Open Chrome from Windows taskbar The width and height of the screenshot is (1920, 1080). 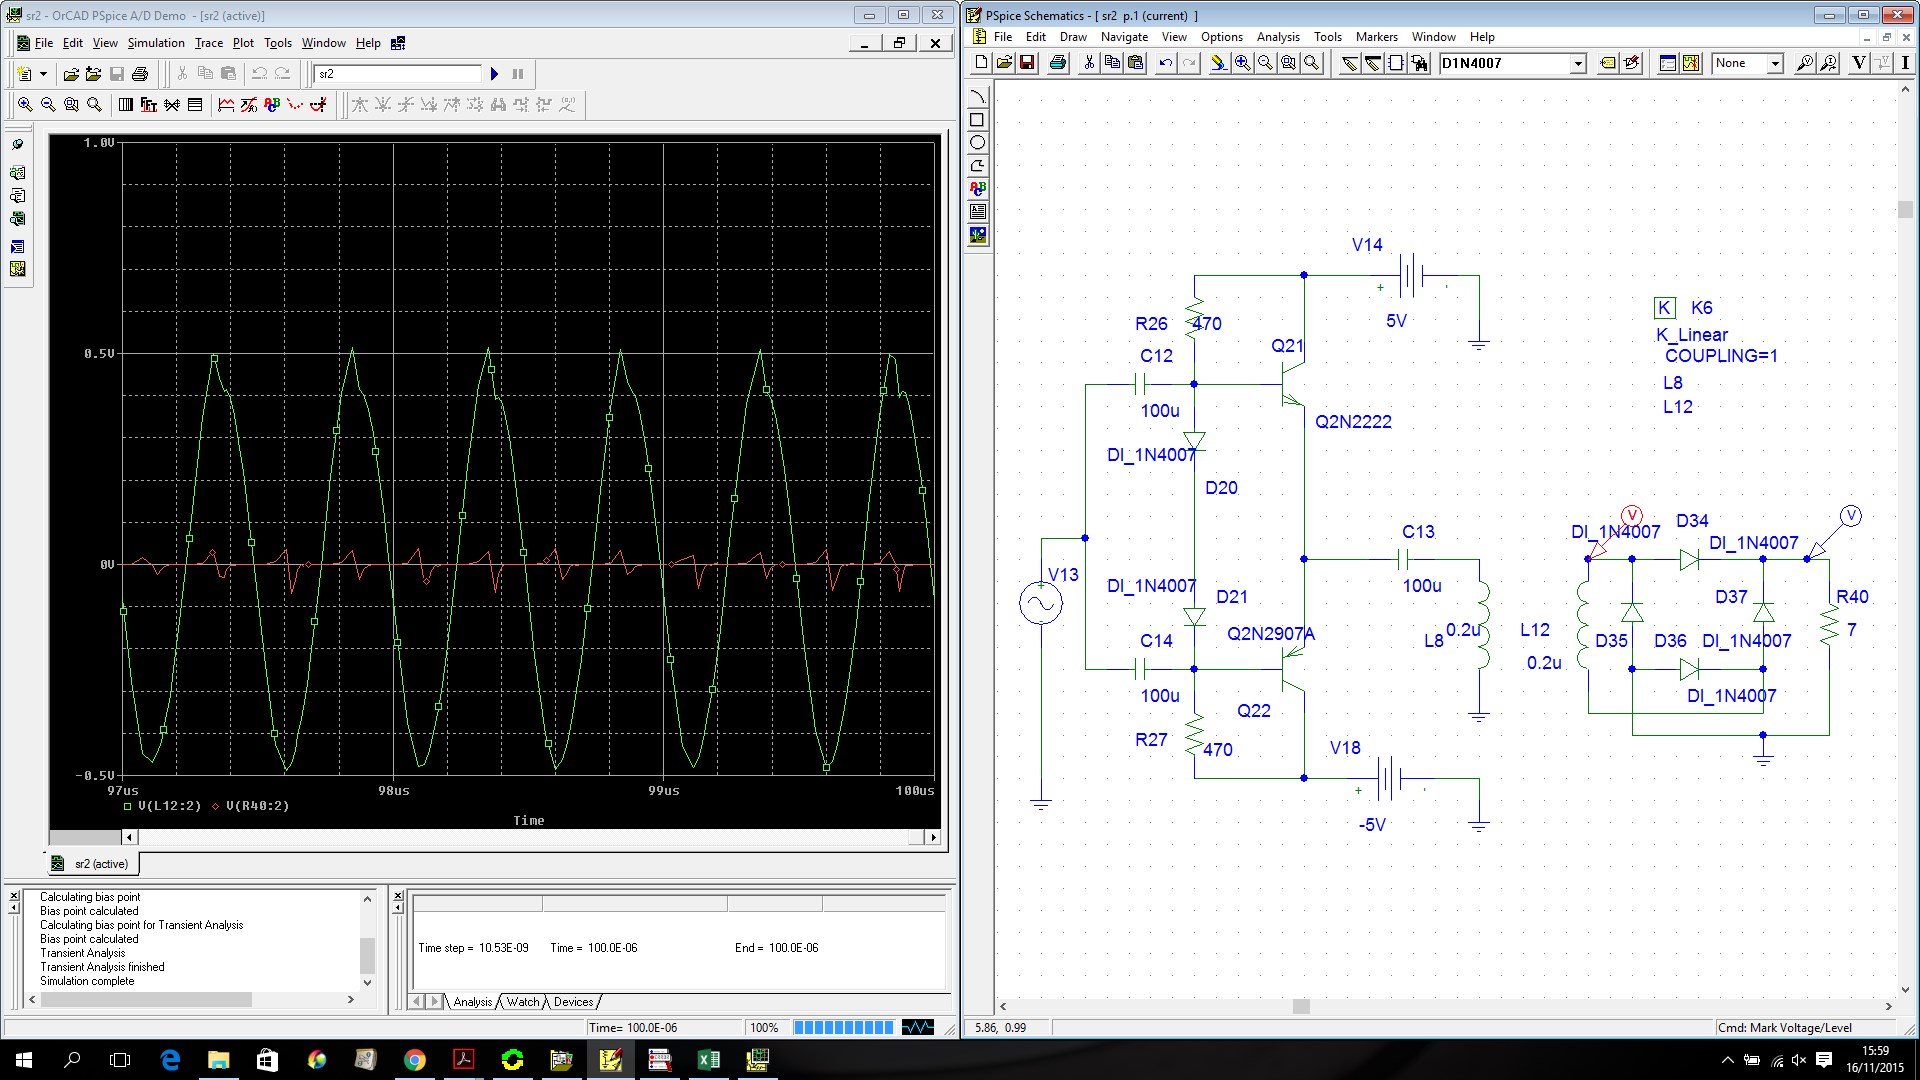pos(414,1060)
